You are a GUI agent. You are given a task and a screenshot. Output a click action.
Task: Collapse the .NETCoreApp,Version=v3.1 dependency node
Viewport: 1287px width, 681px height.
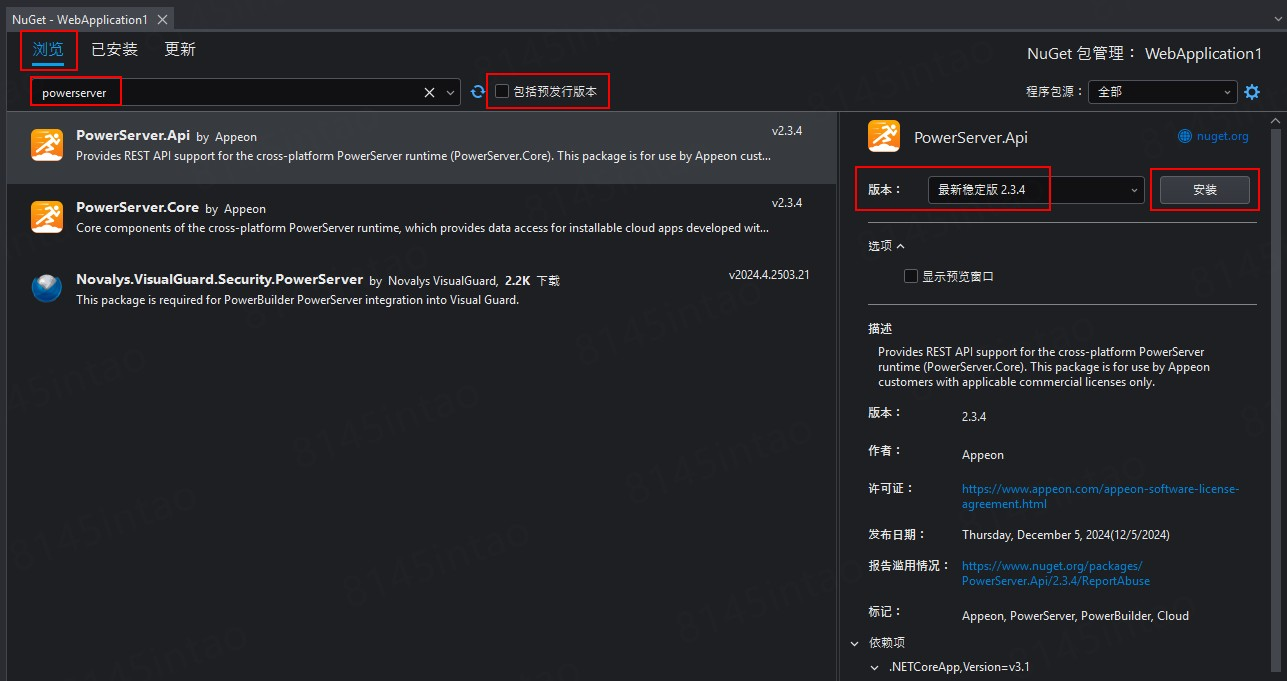pyautogui.click(x=874, y=667)
